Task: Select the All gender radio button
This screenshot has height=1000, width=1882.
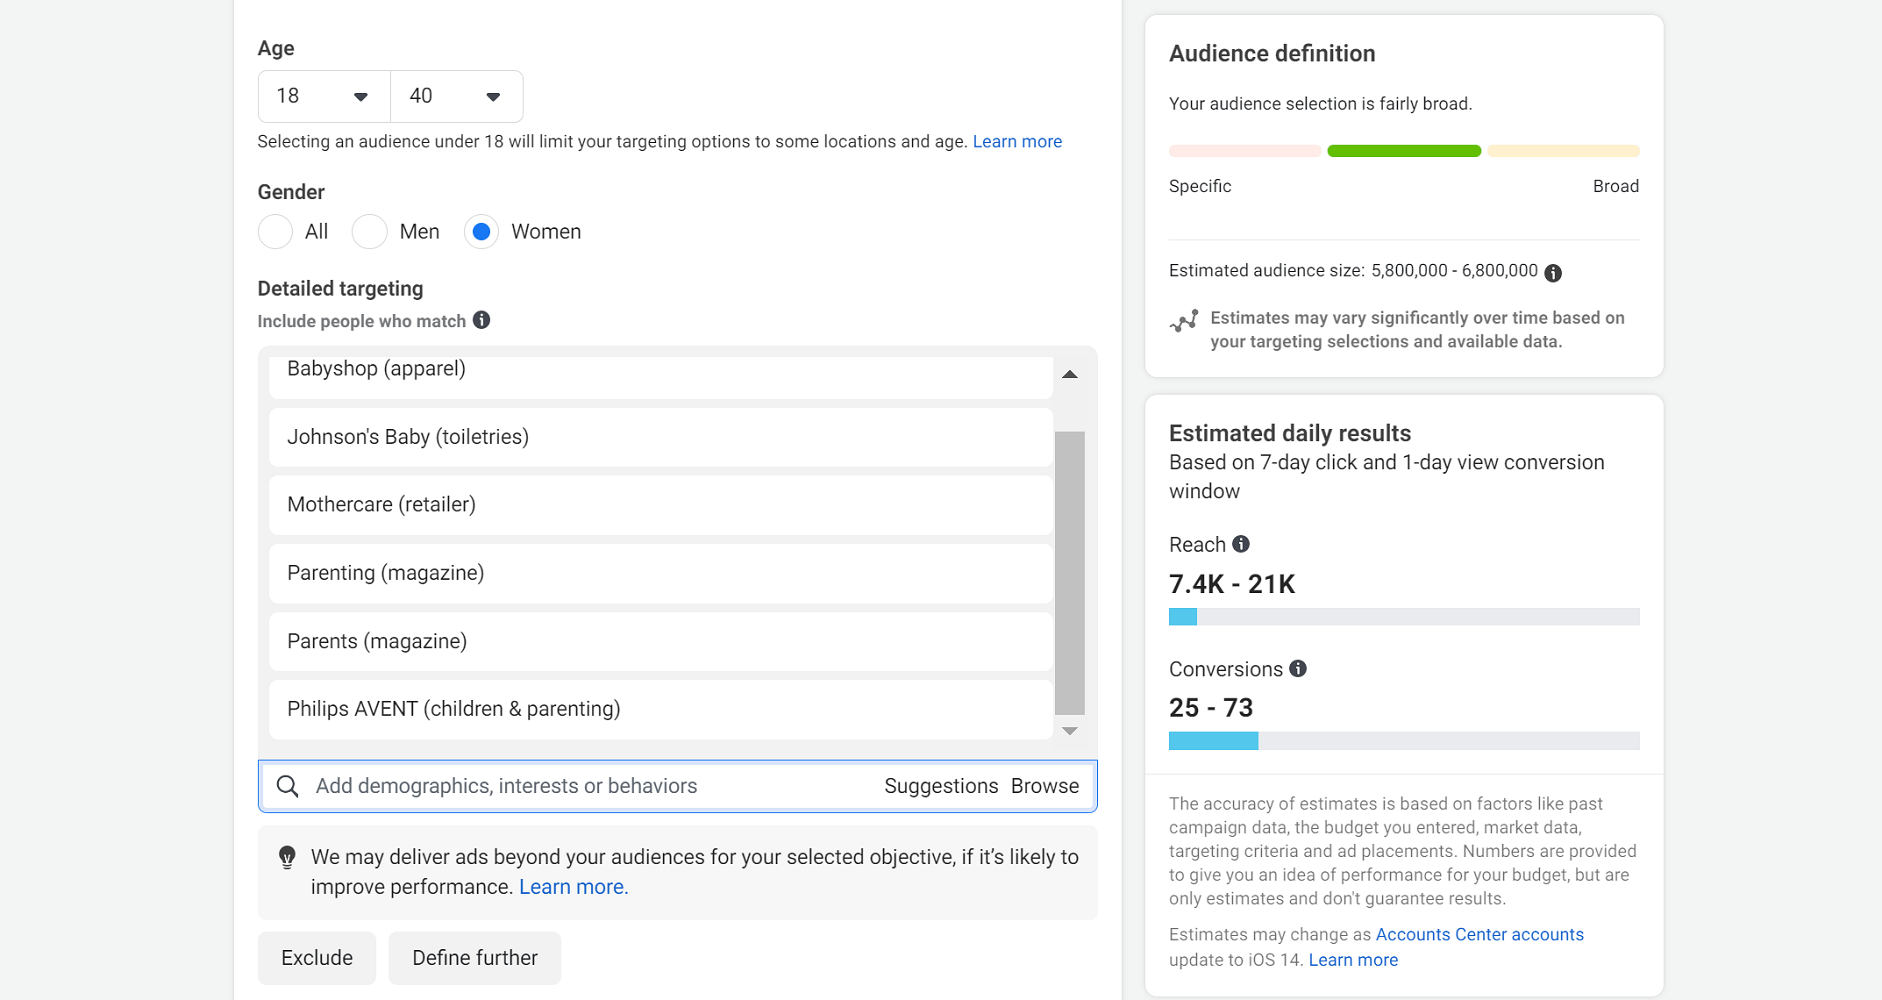Action: point(275,232)
